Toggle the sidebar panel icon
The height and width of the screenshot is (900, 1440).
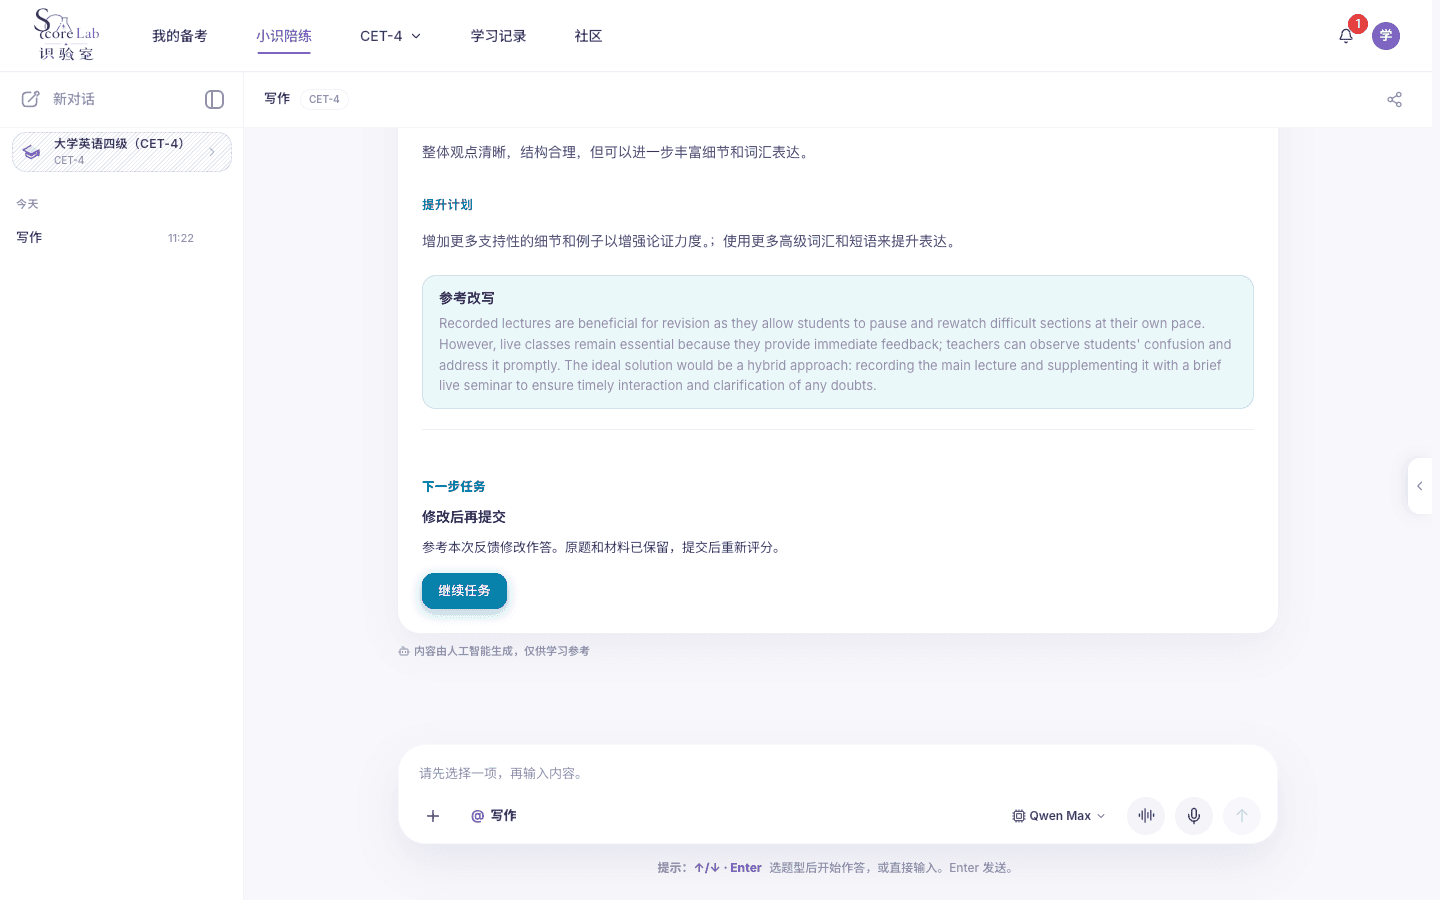coord(214,99)
